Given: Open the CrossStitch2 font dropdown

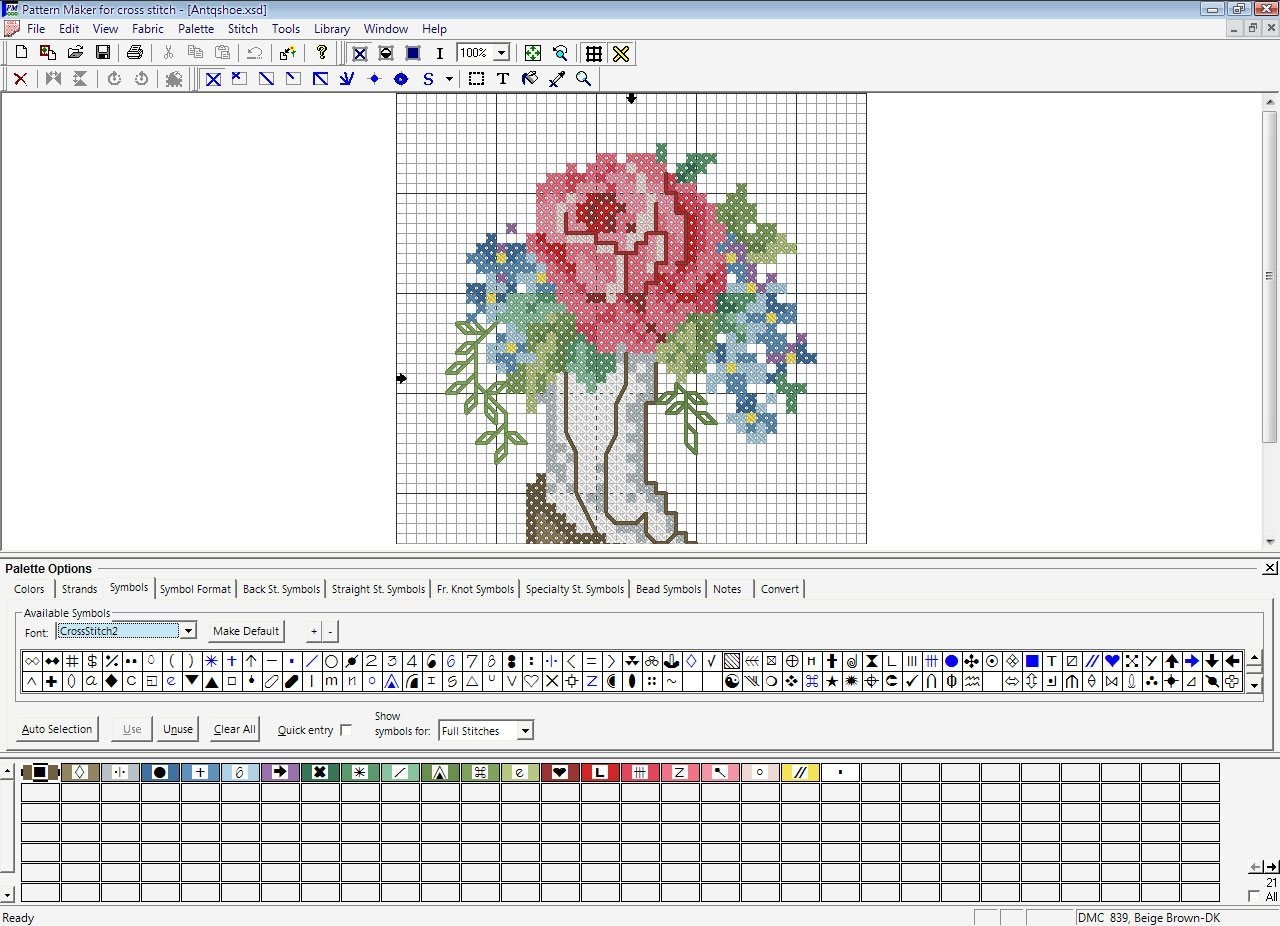Looking at the screenshot, I should pos(188,631).
